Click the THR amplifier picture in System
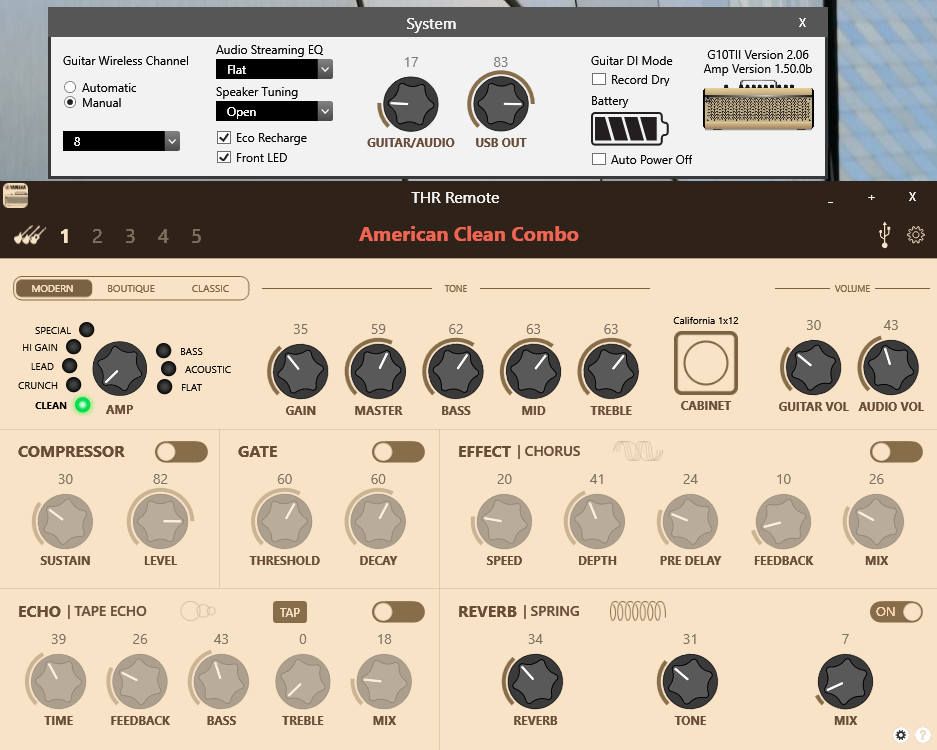Screen dimensions: 937x750 pyautogui.click(x=758, y=106)
